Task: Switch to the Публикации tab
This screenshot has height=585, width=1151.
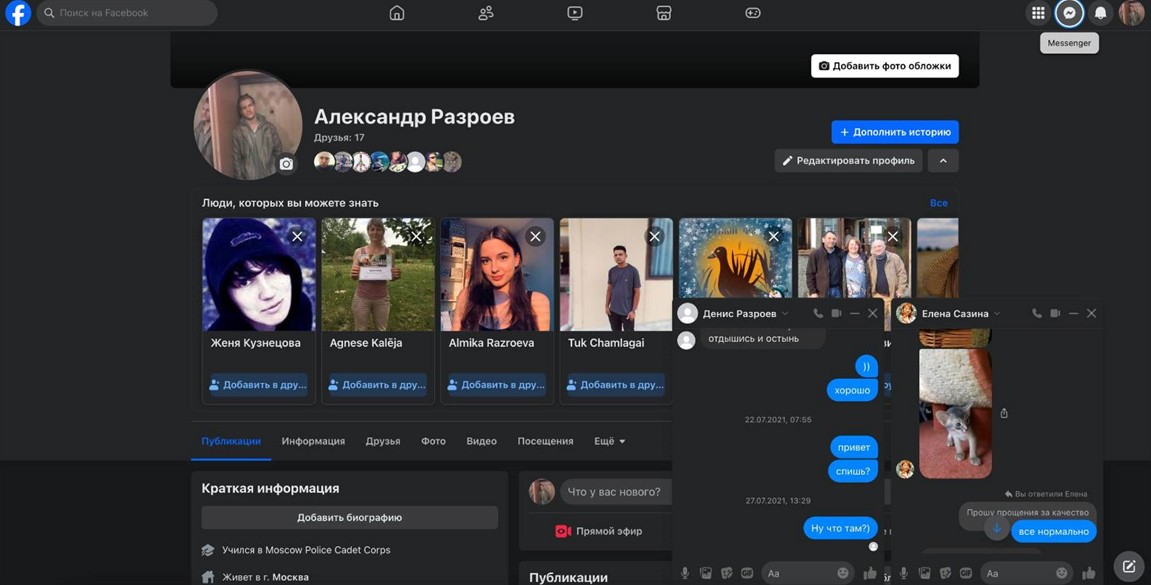Action: [230, 441]
